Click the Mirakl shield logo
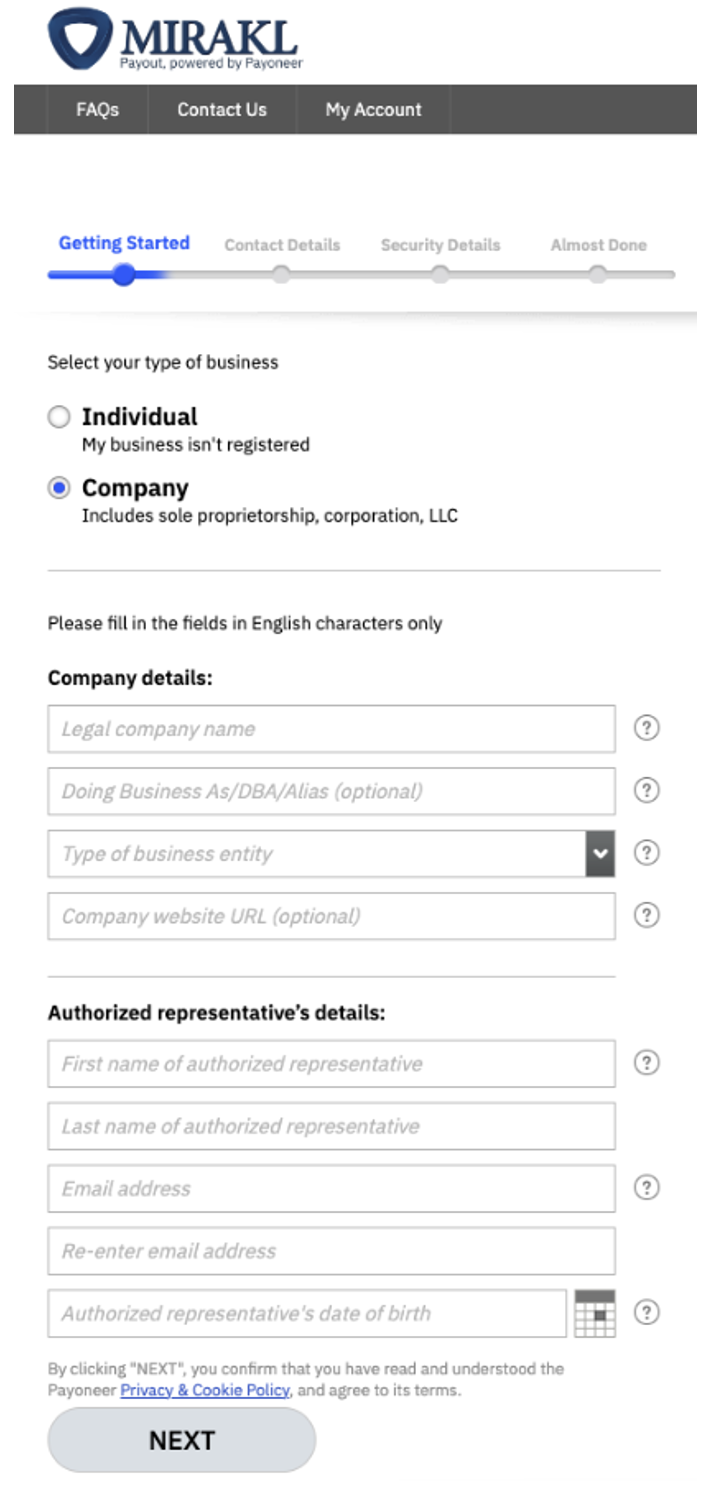This screenshot has width=710, height=1488. coord(81,38)
